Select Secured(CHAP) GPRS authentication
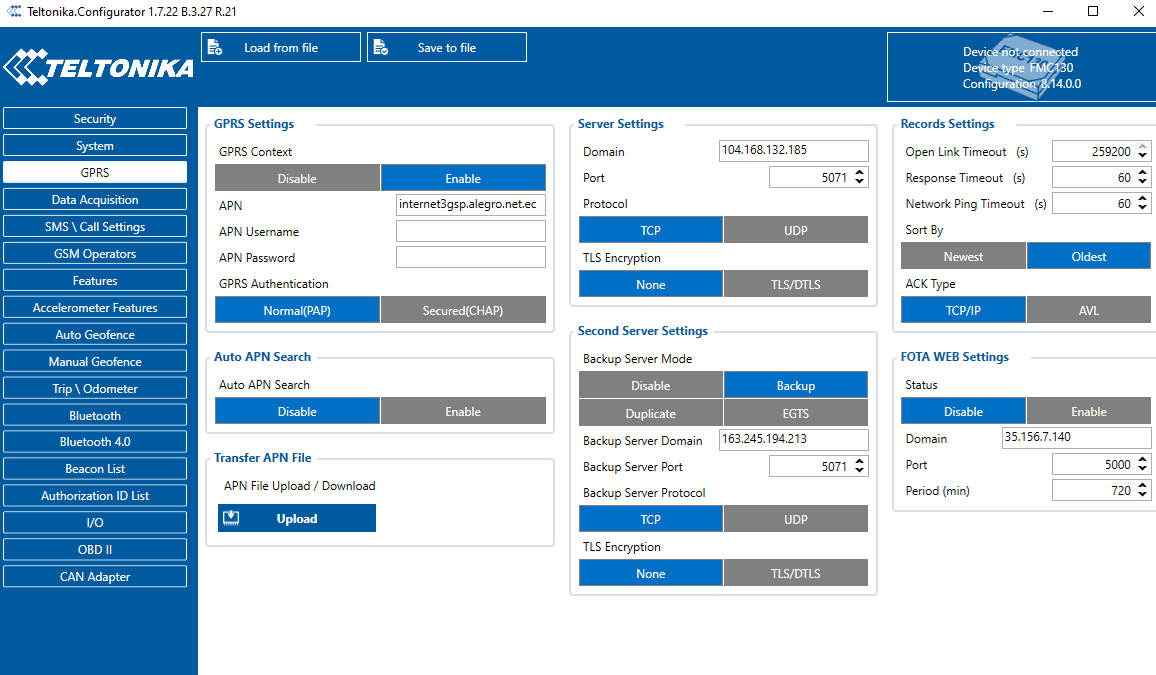Viewport: 1156px width, 675px height. (x=463, y=310)
